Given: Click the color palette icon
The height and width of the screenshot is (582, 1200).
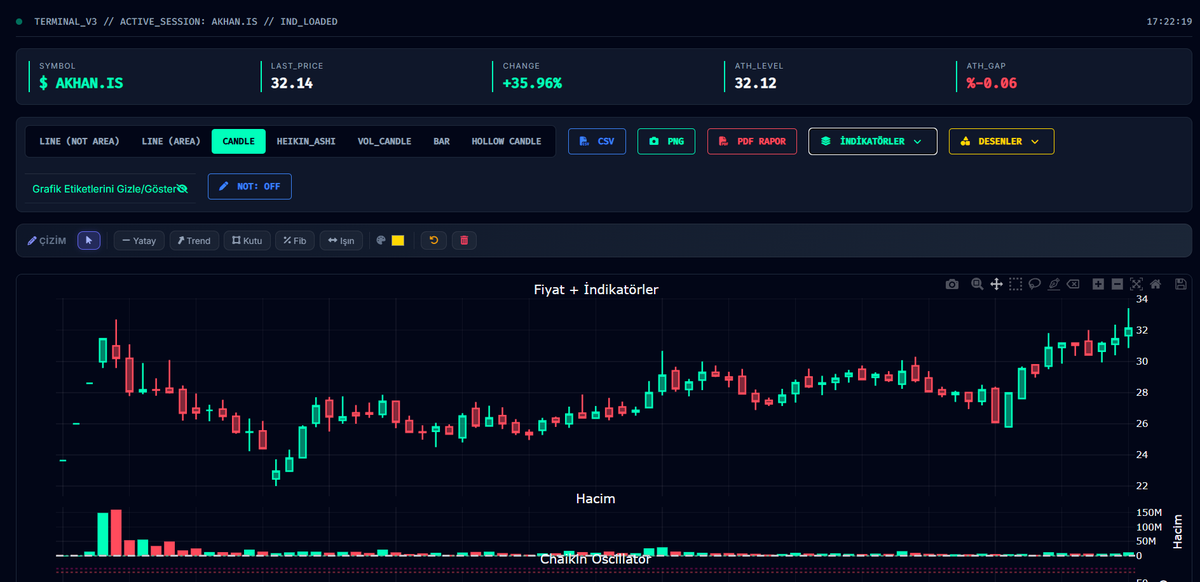Looking at the screenshot, I should (380, 240).
